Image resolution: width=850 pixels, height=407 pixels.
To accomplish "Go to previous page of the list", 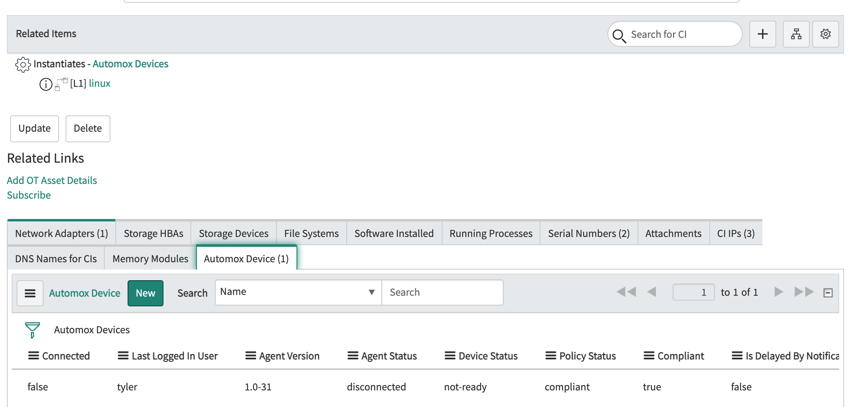I will pyautogui.click(x=652, y=292).
